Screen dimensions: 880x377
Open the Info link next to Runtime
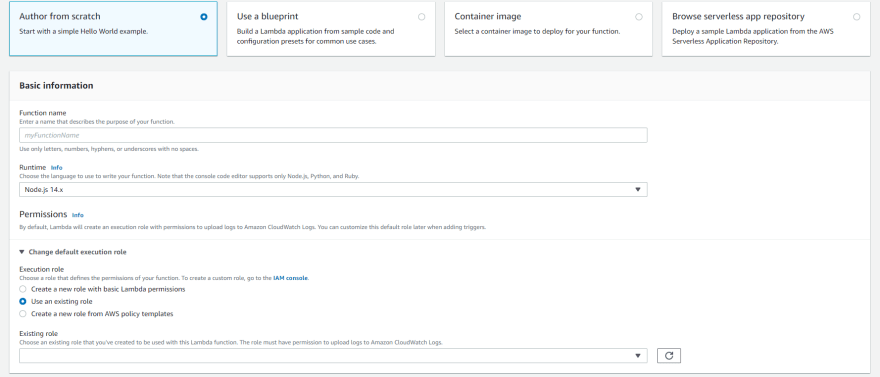[57, 167]
